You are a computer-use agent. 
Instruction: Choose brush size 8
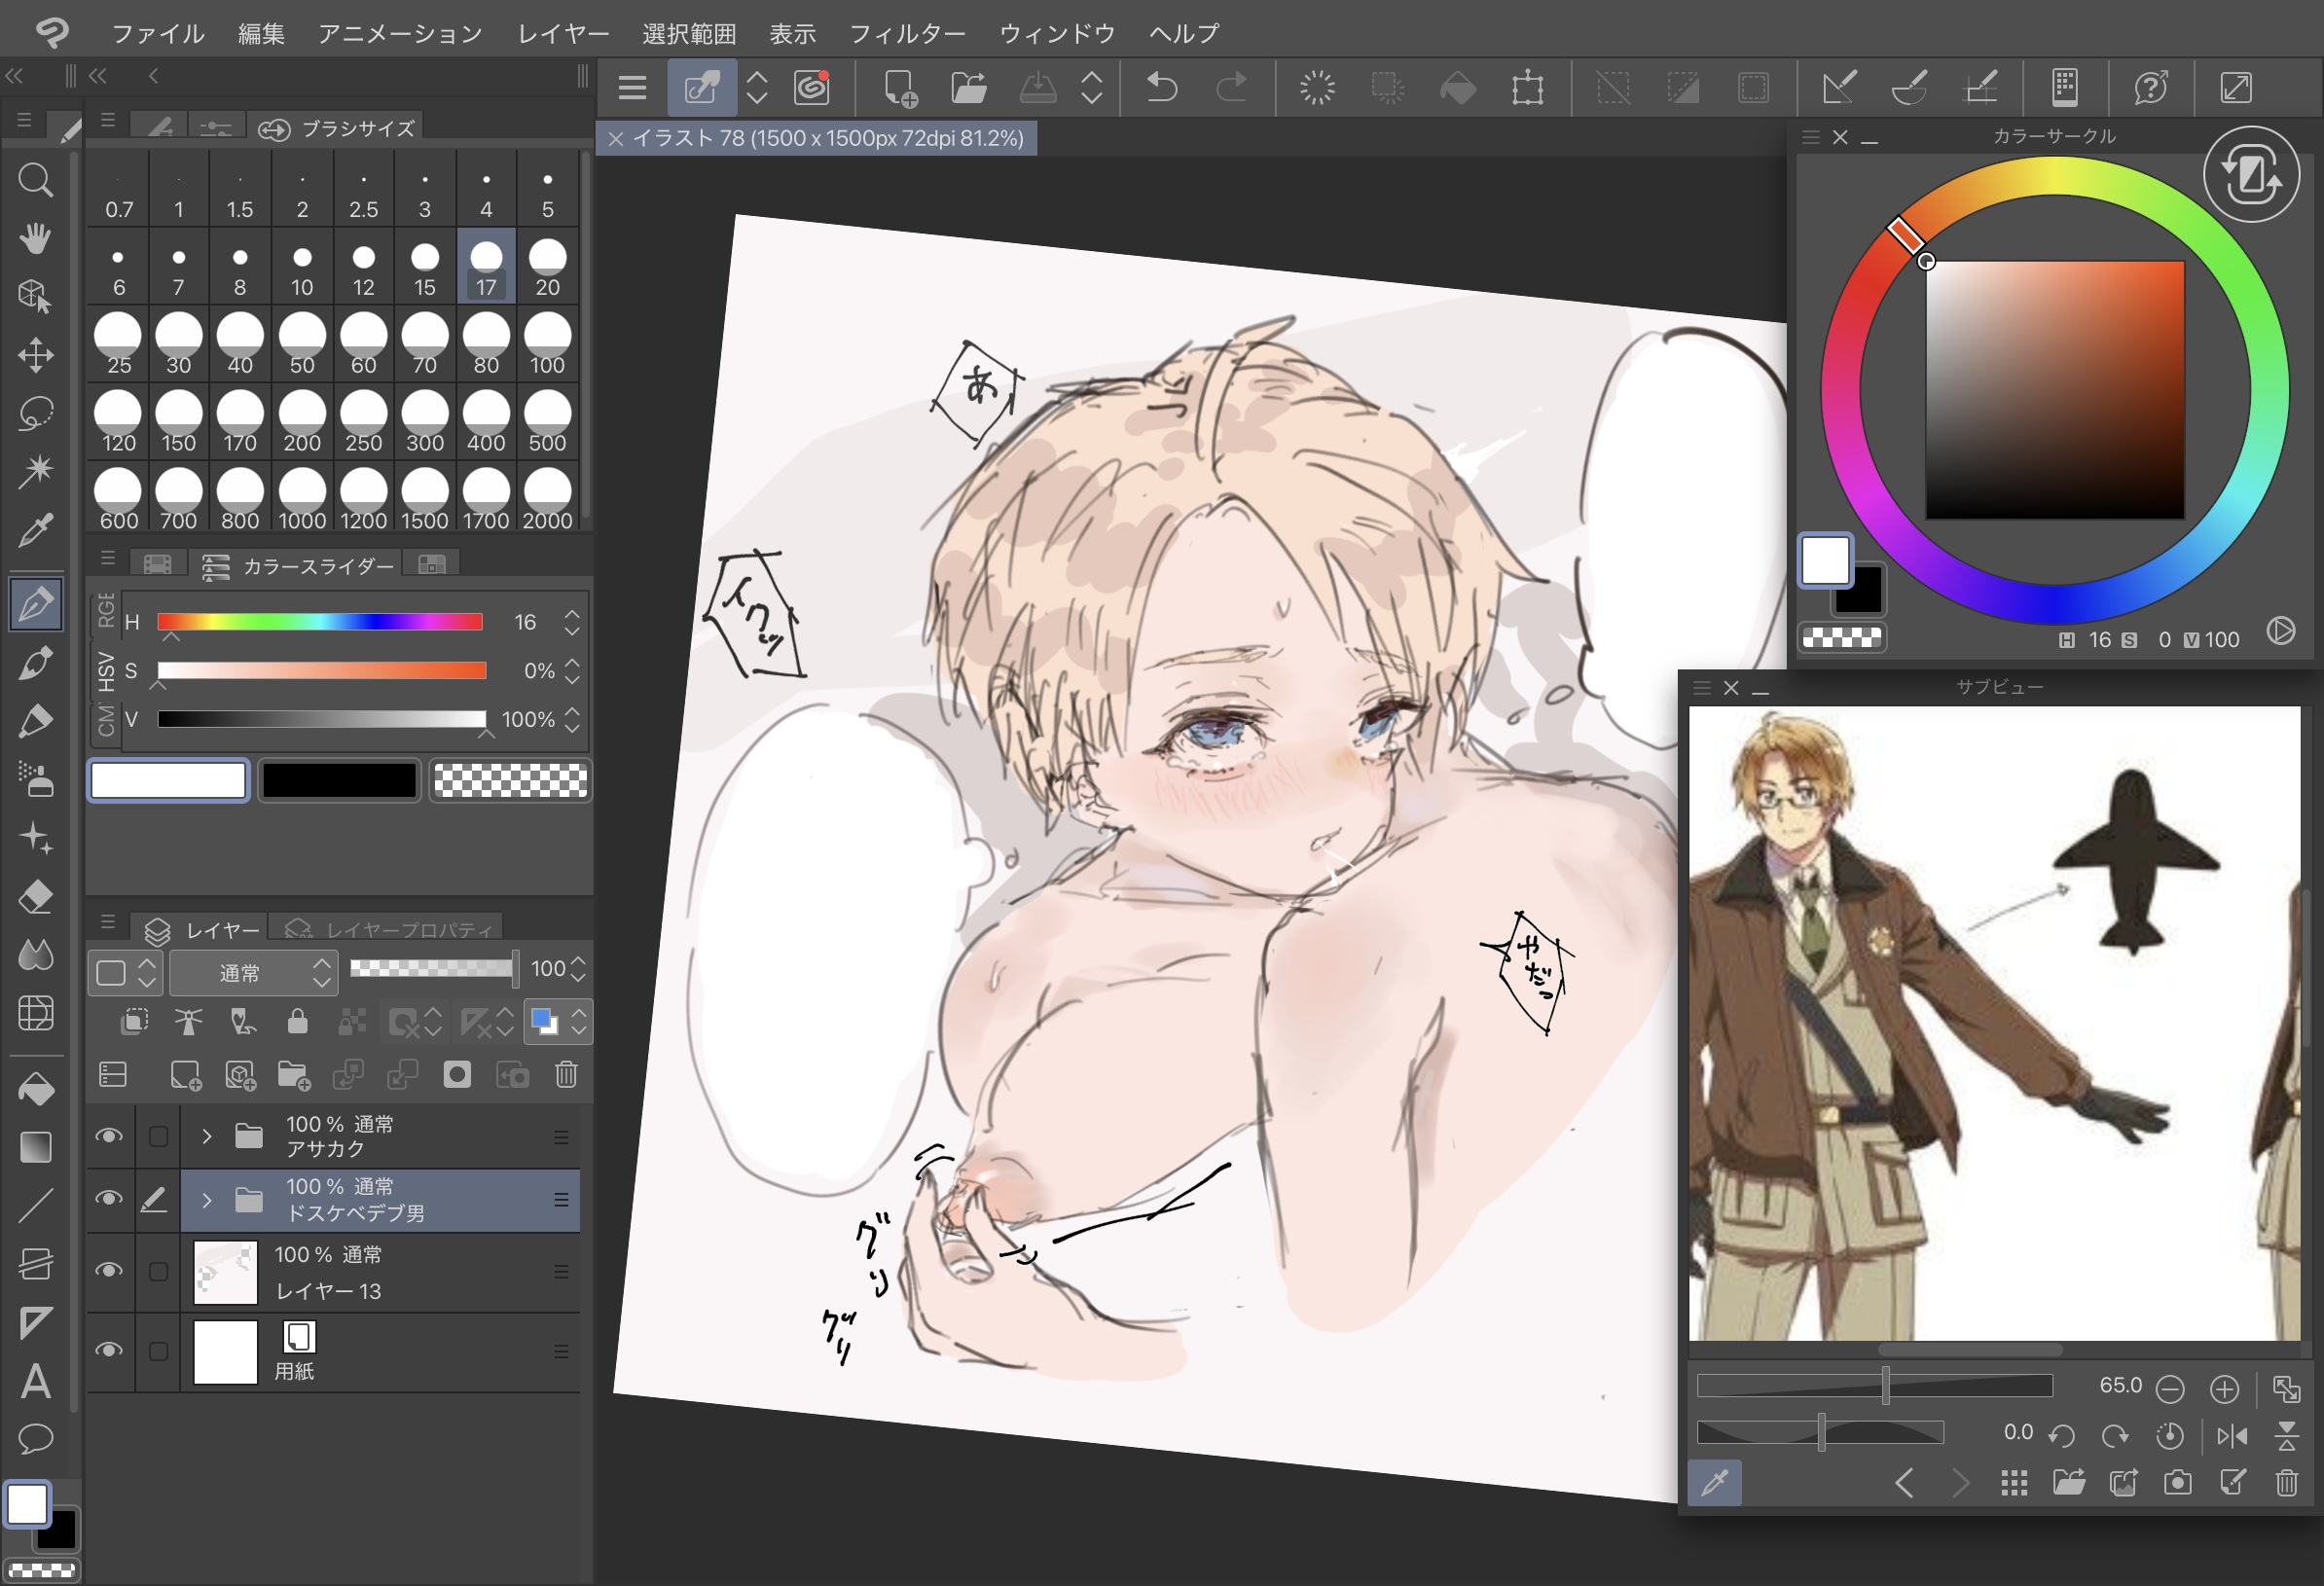(x=240, y=268)
